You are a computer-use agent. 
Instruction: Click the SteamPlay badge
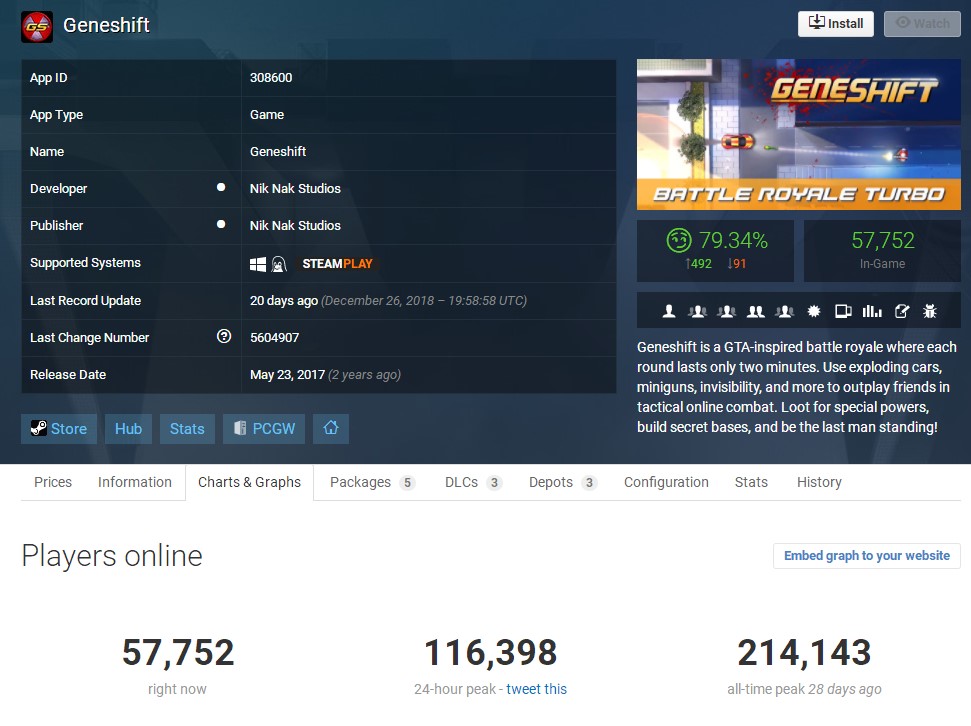[337, 264]
